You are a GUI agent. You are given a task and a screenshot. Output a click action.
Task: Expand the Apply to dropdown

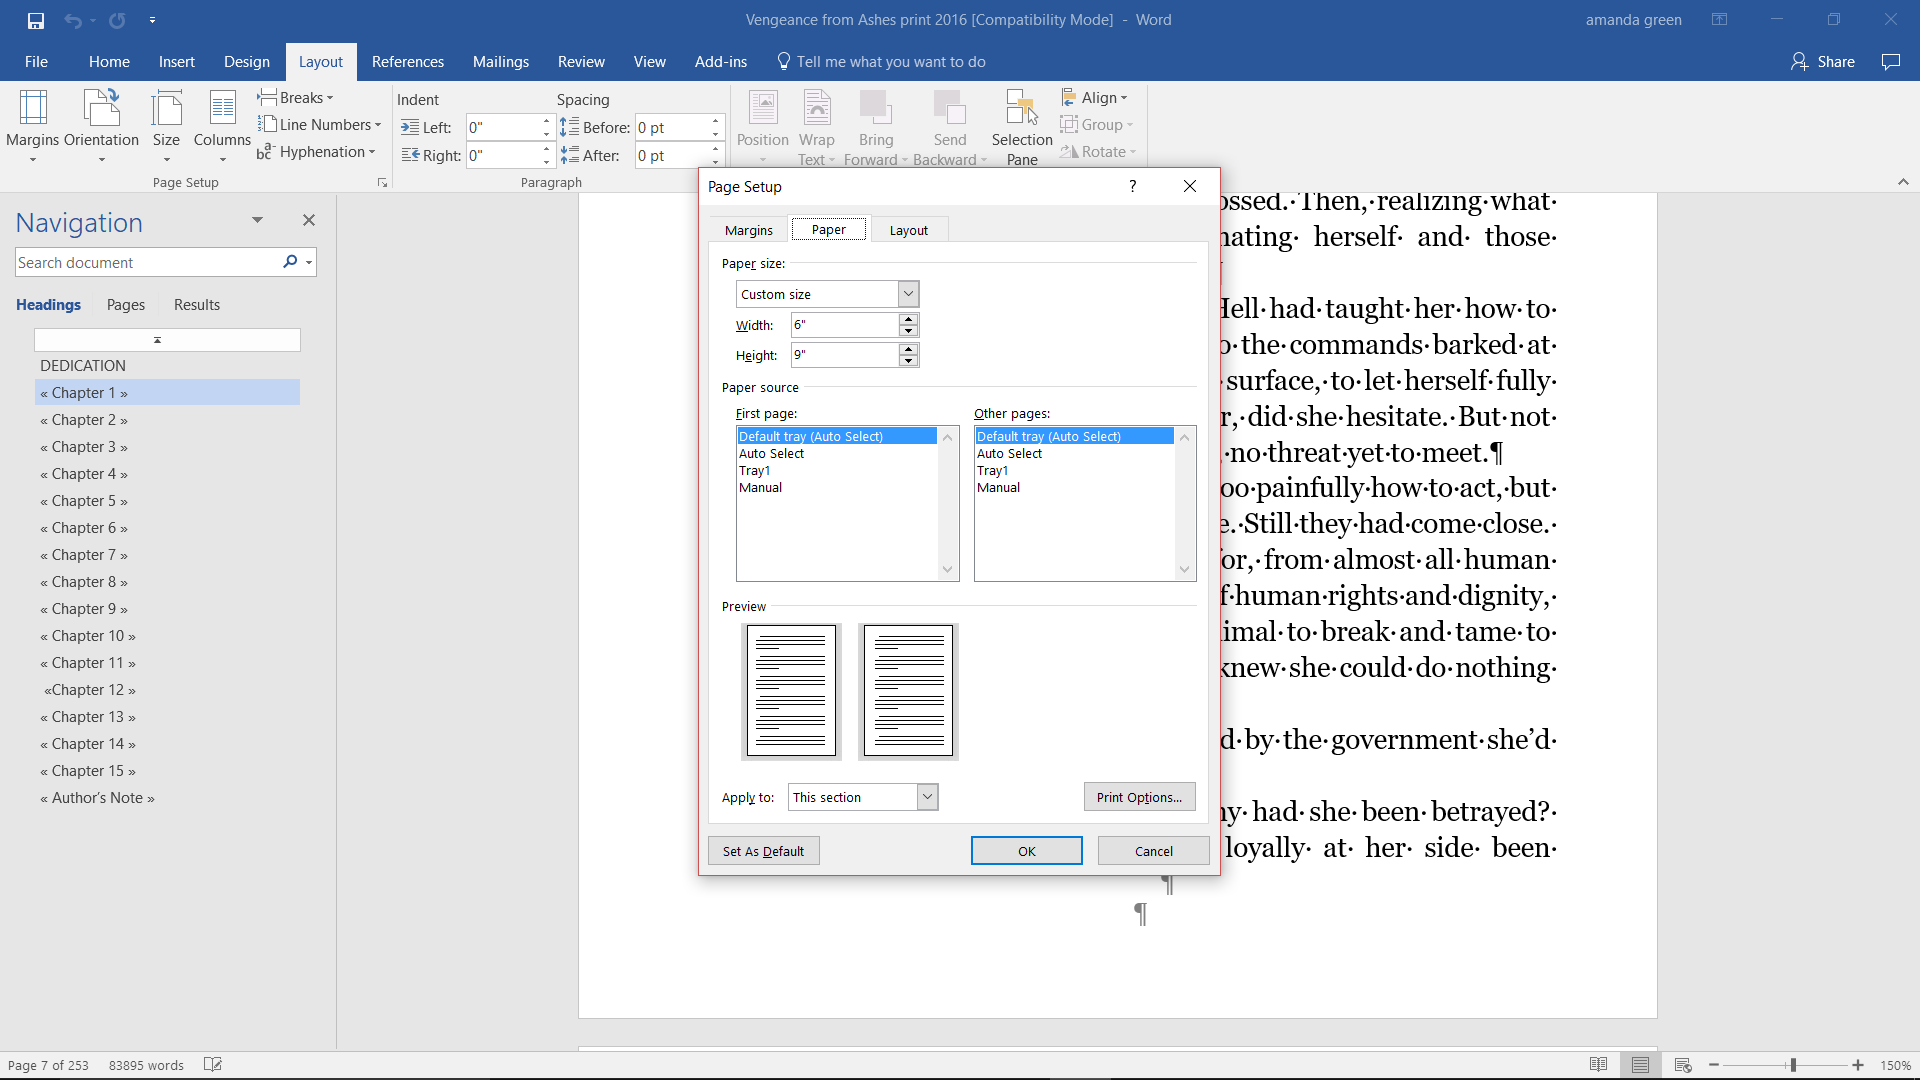(927, 797)
